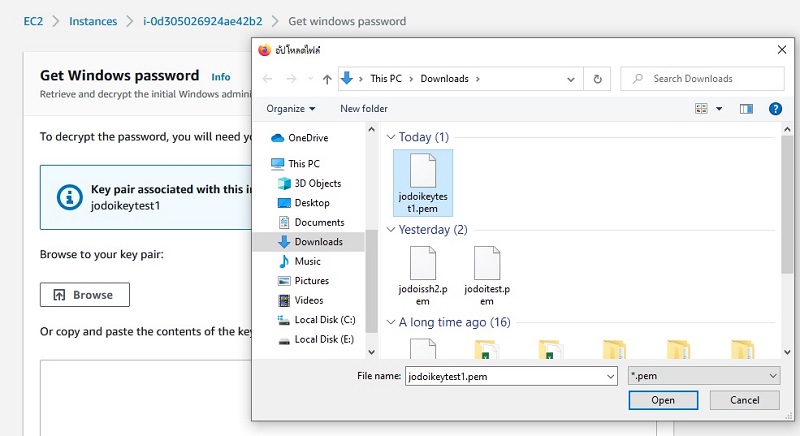Screen dimensions: 800x436
Task: Click the Open button
Action: pyautogui.click(x=663, y=400)
